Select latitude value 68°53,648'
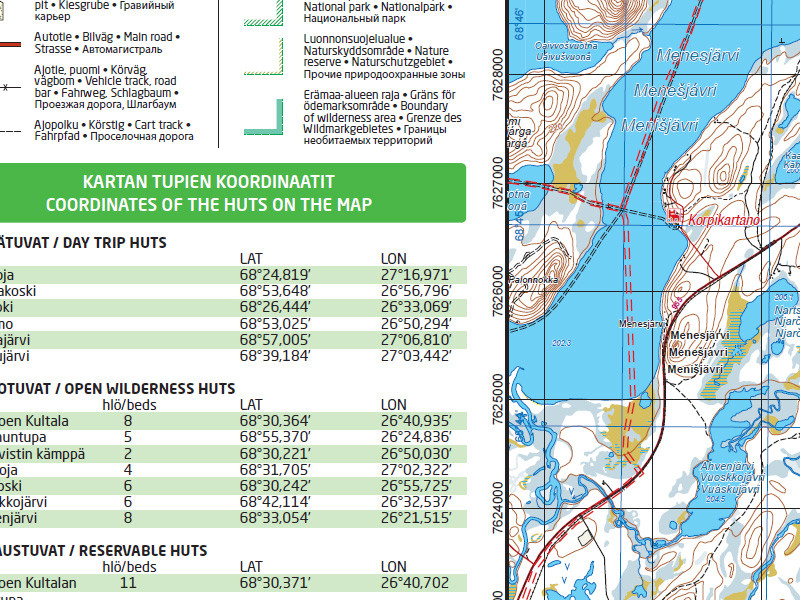This screenshot has height=600, width=800. (x=275, y=291)
